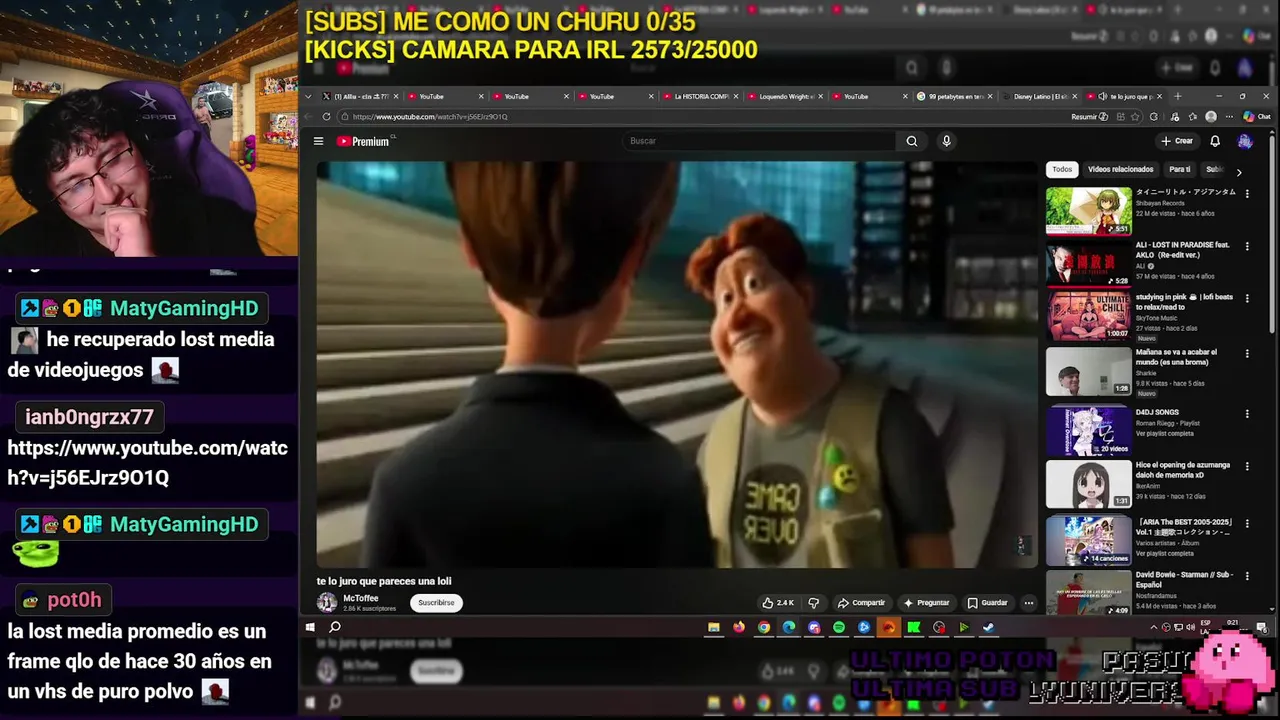Image resolution: width=1280 pixels, height=720 pixels.
Task: Open the YouTube hamburger guide menu
Action: pos(318,141)
